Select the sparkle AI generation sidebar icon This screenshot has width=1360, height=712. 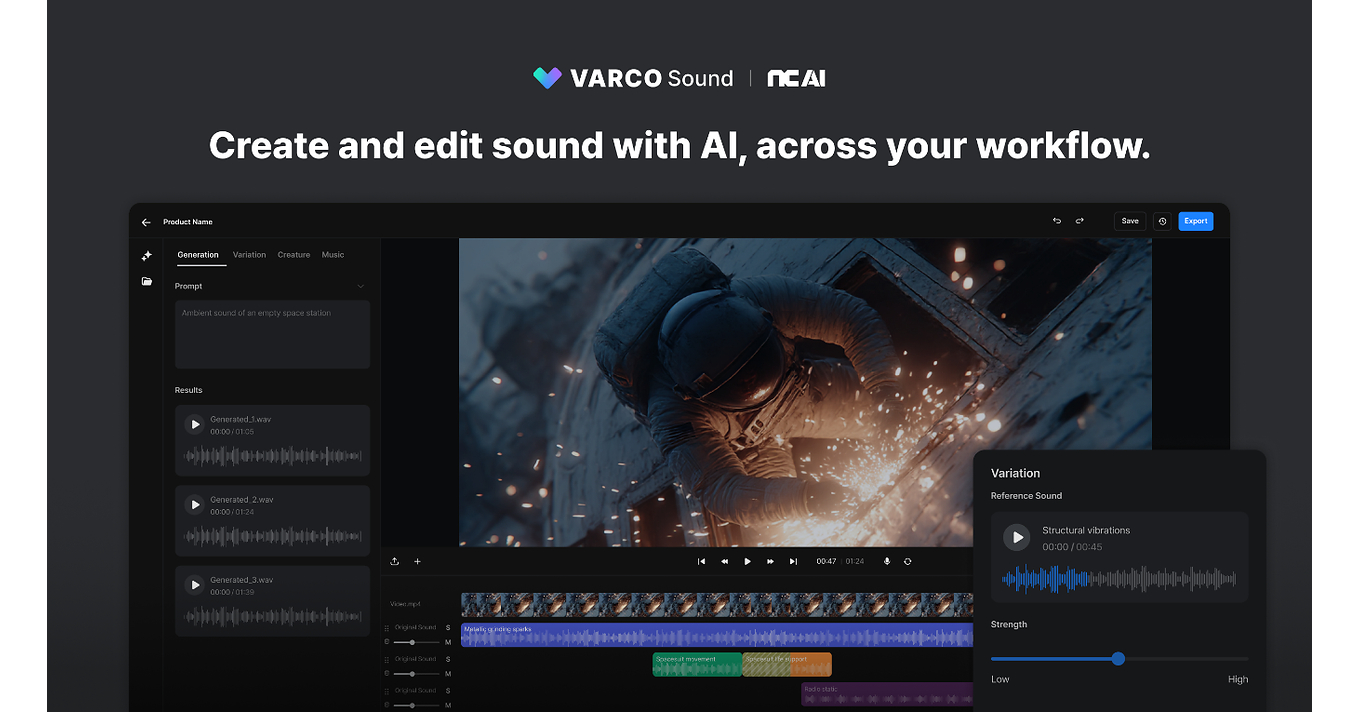[x=147, y=256]
